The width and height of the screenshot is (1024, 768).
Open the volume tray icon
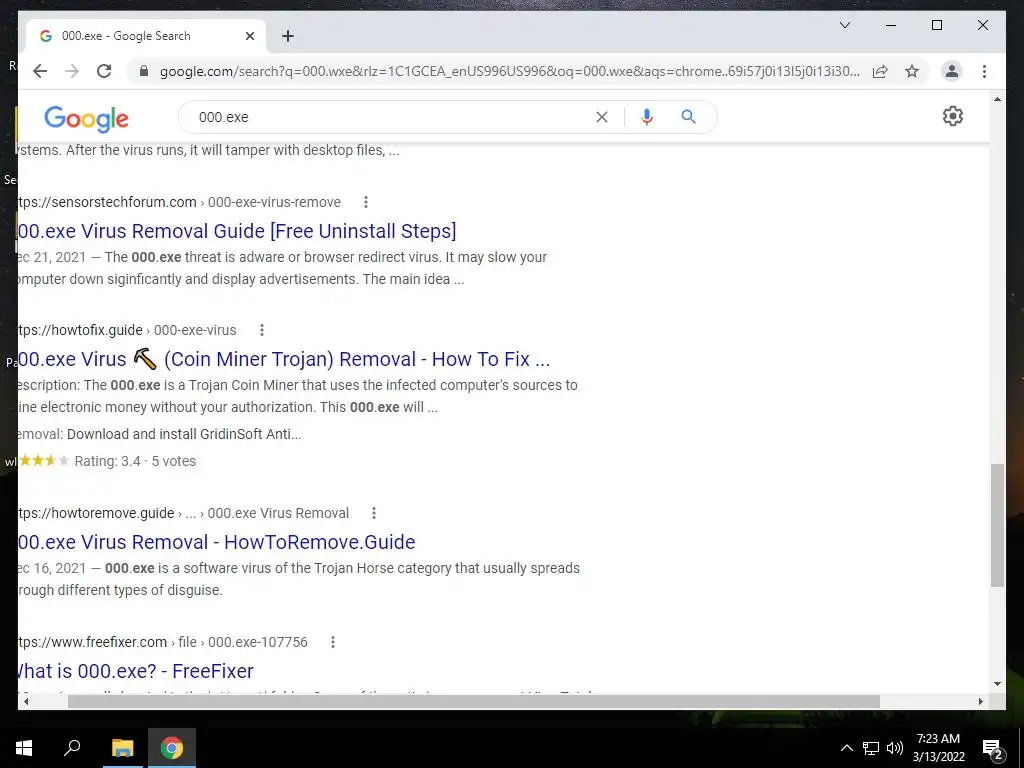[895, 748]
